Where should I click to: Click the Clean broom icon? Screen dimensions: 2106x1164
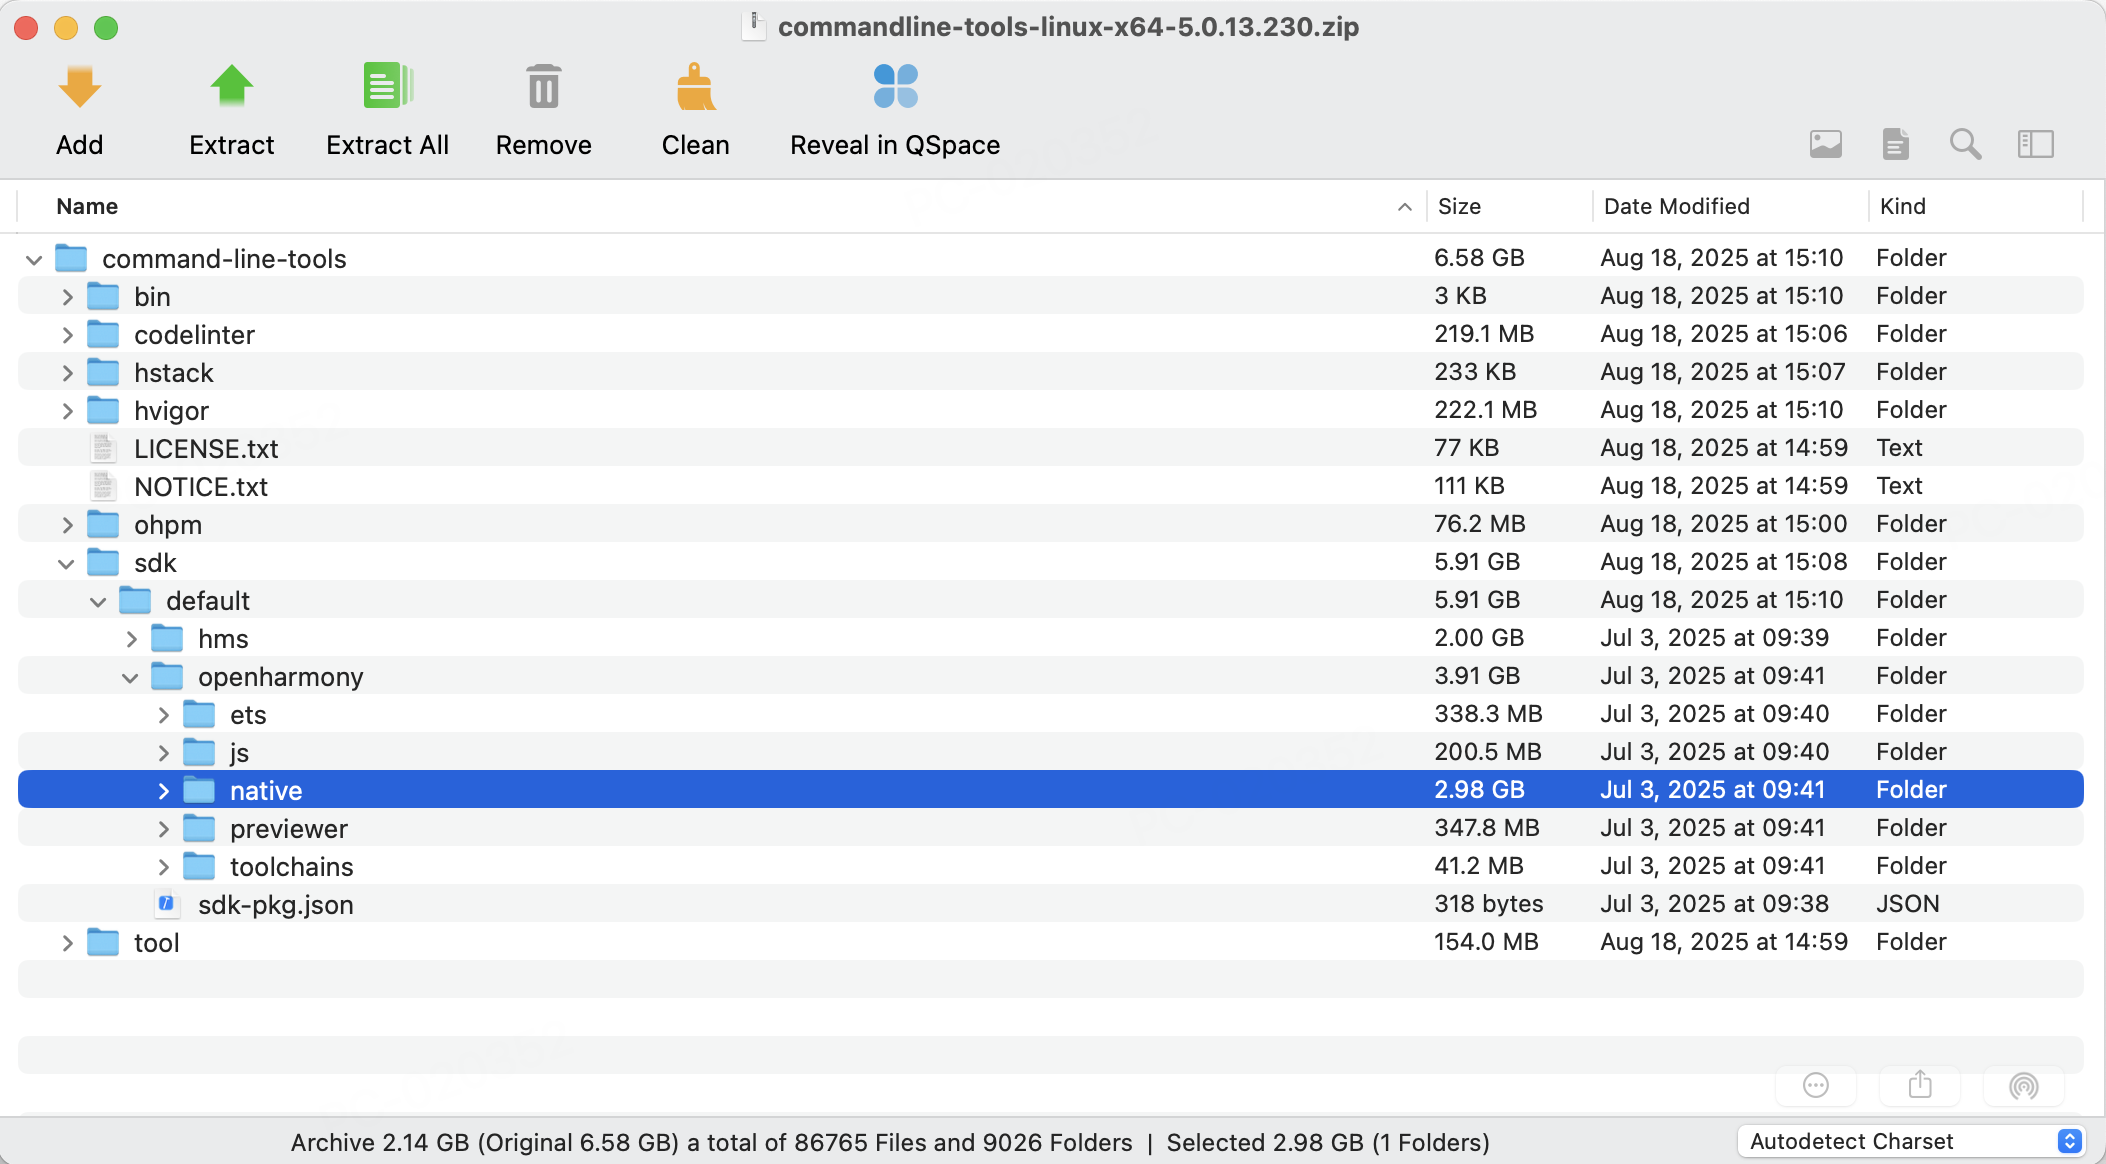pos(695,88)
